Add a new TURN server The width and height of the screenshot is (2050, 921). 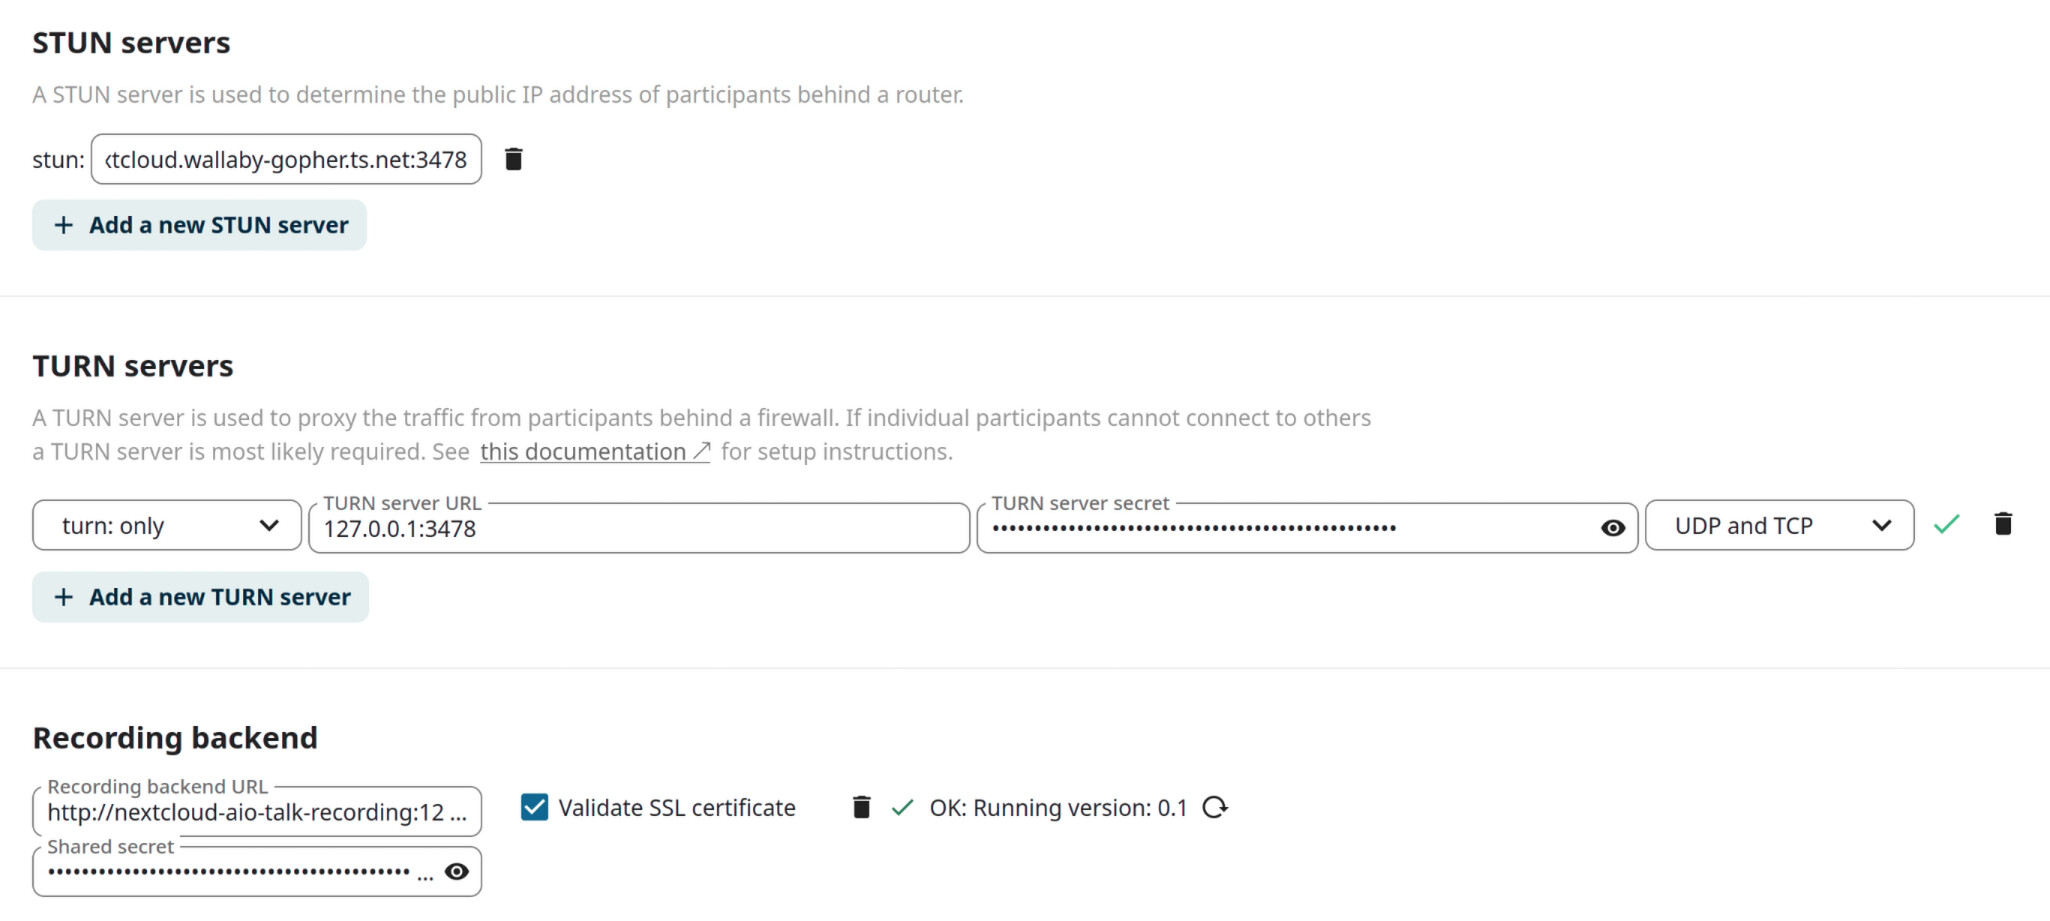coord(201,597)
